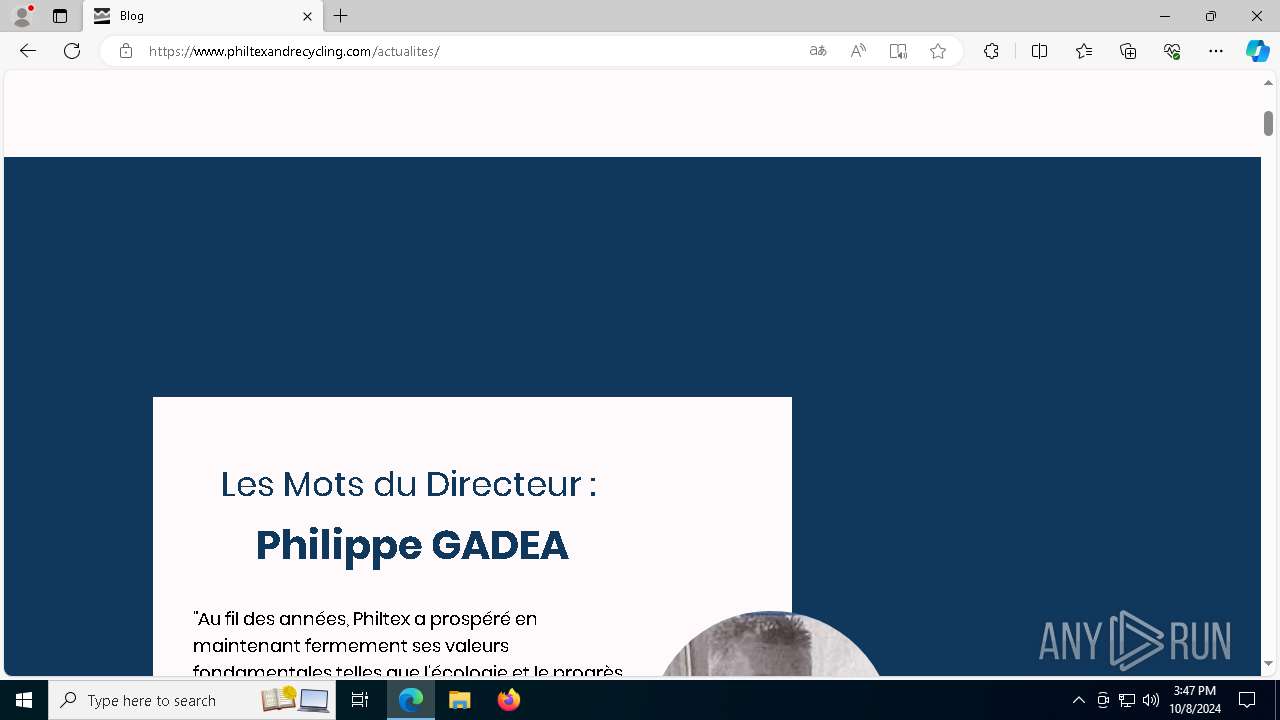Enter Immersive Reader mode
This screenshot has height=720, width=1280.
898,51
